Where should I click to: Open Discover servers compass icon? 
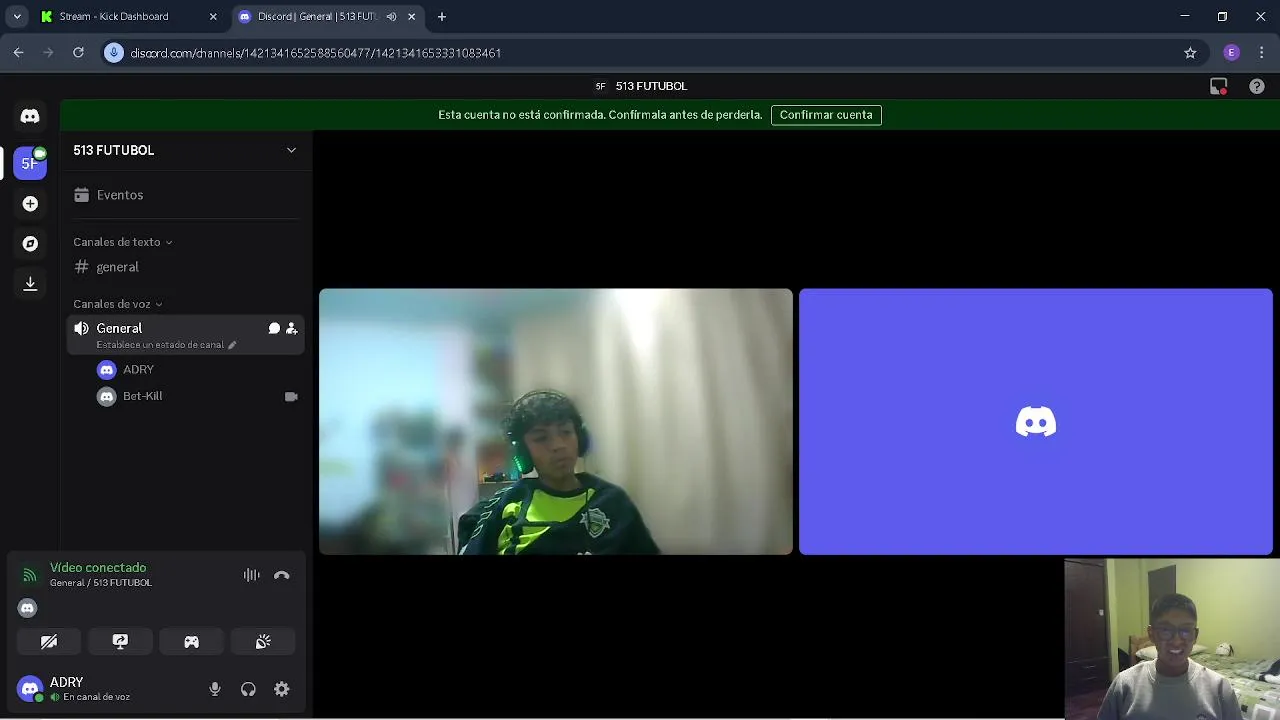[30, 244]
